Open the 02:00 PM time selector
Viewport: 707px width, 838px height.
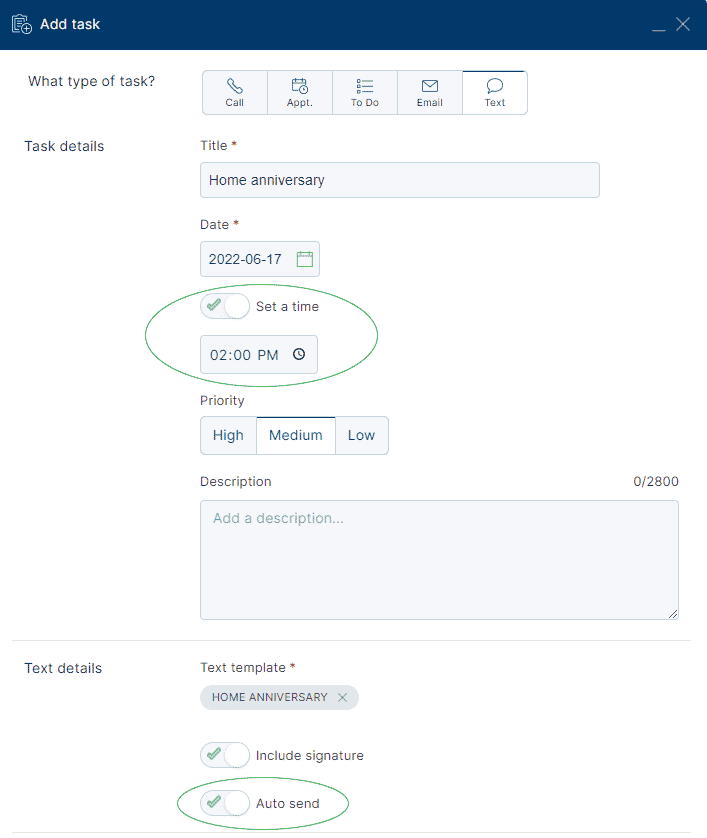[245, 354]
